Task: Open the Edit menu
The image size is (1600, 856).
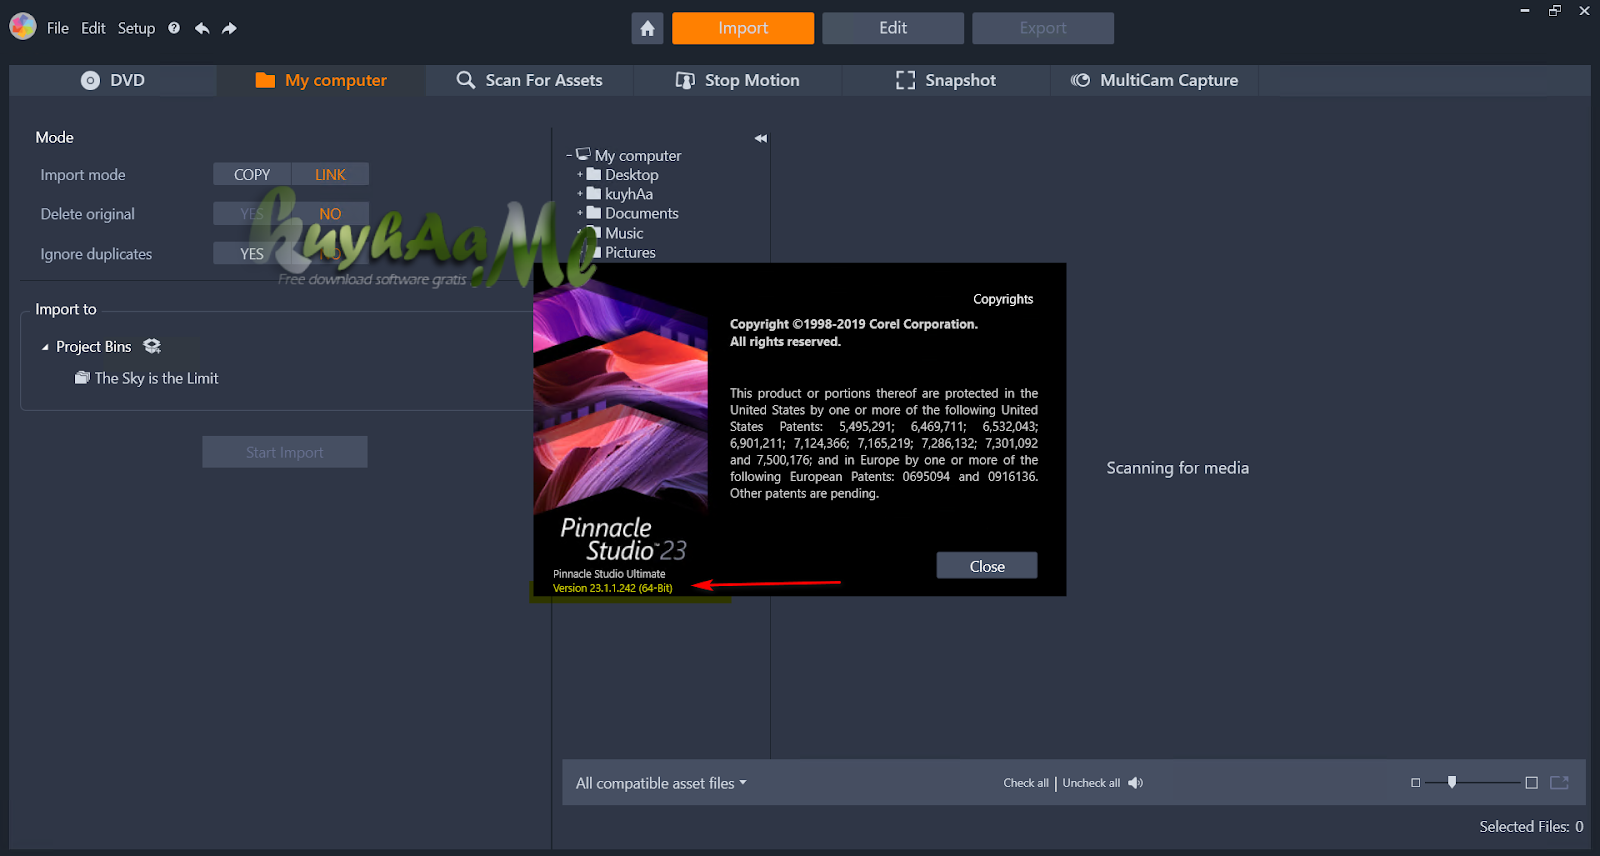Action: [x=93, y=28]
